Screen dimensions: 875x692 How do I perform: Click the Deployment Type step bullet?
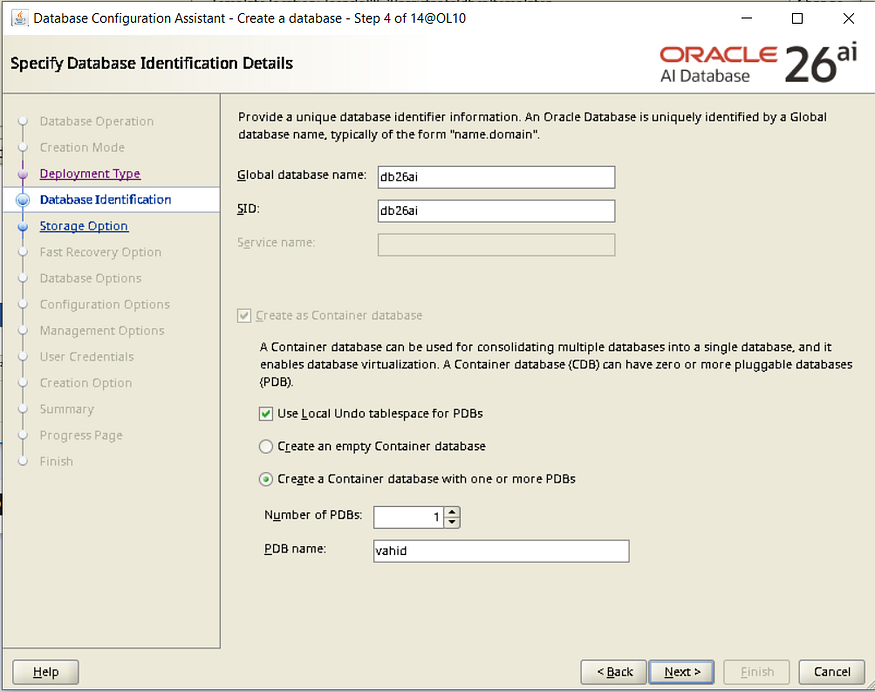click(23, 174)
